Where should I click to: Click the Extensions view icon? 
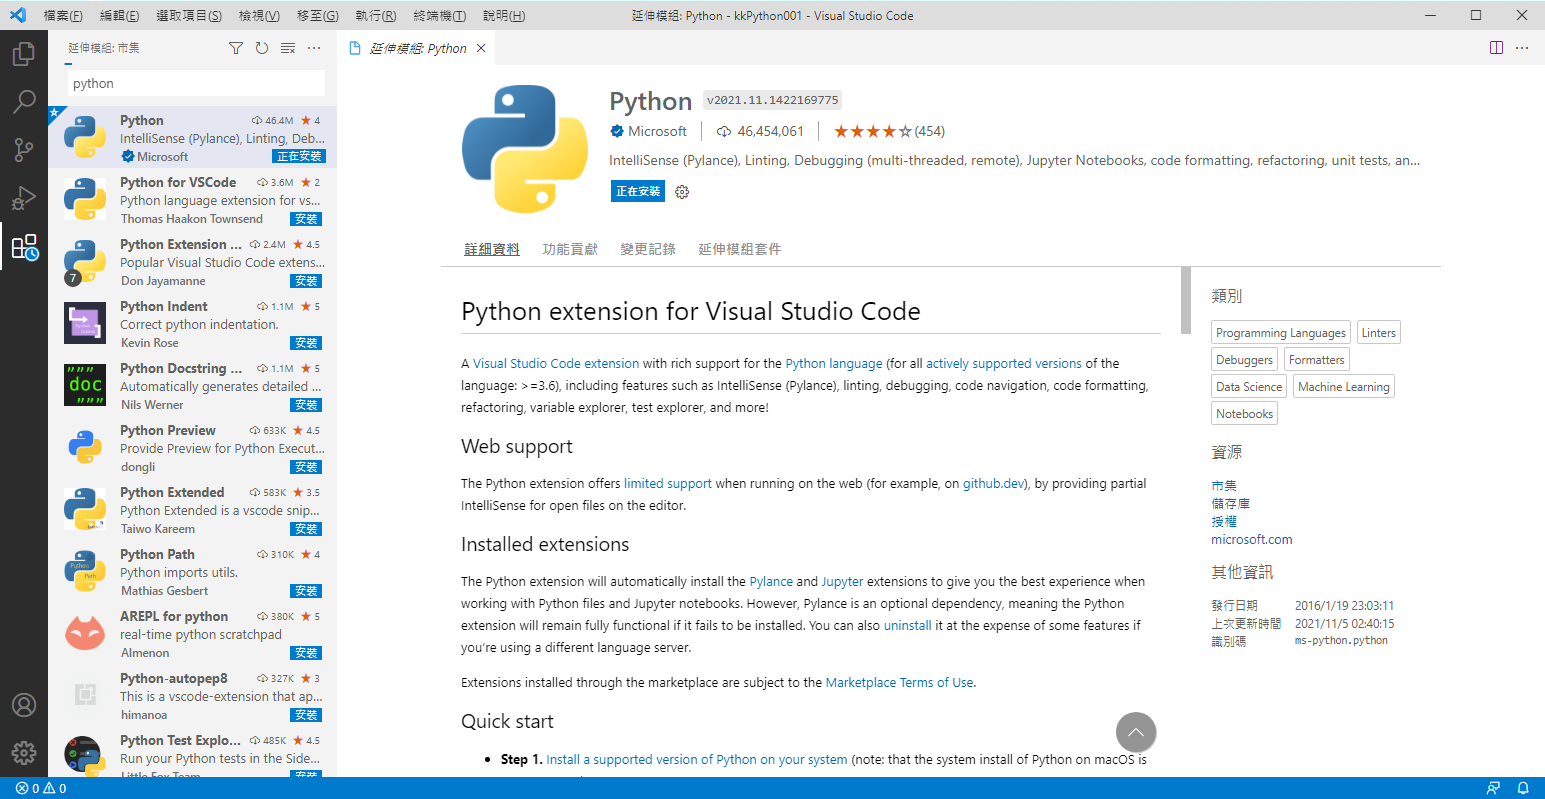coord(24,247)
